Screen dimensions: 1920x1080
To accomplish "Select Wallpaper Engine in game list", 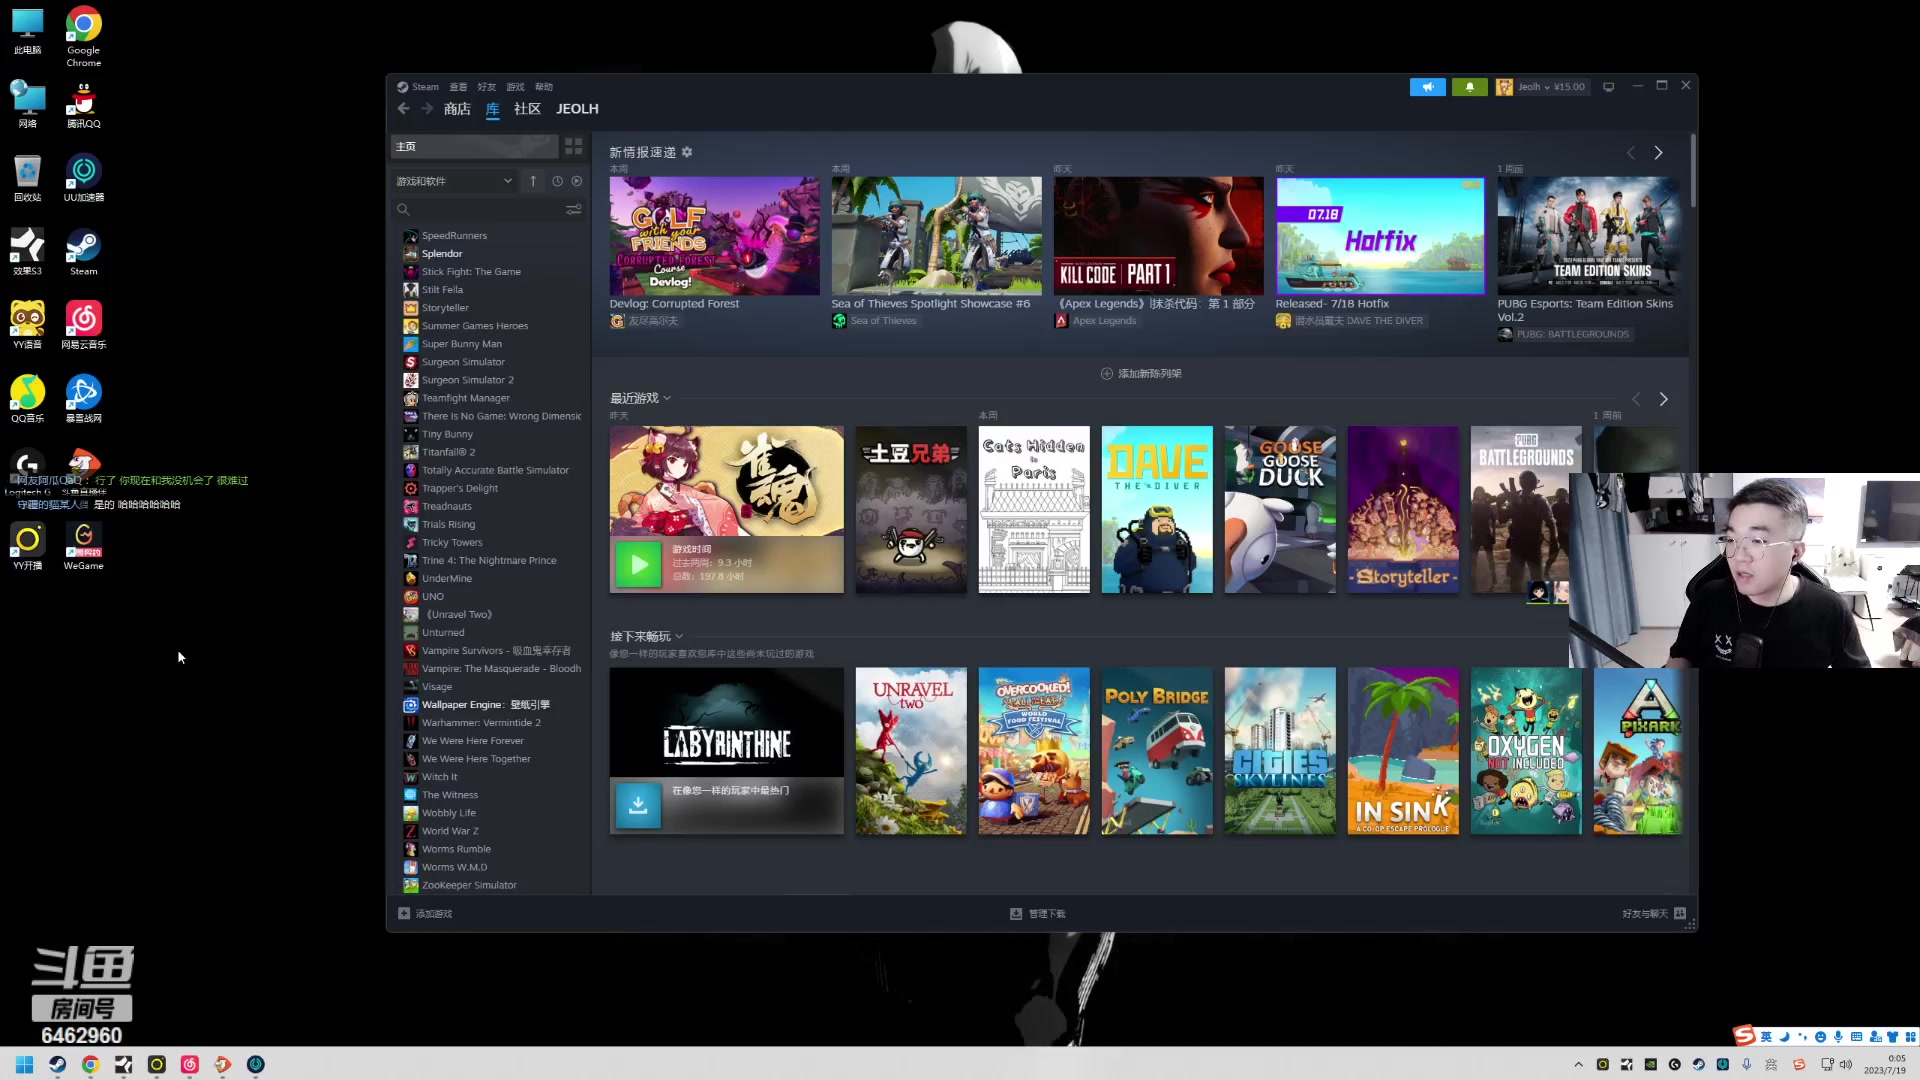I will [485, 705].
